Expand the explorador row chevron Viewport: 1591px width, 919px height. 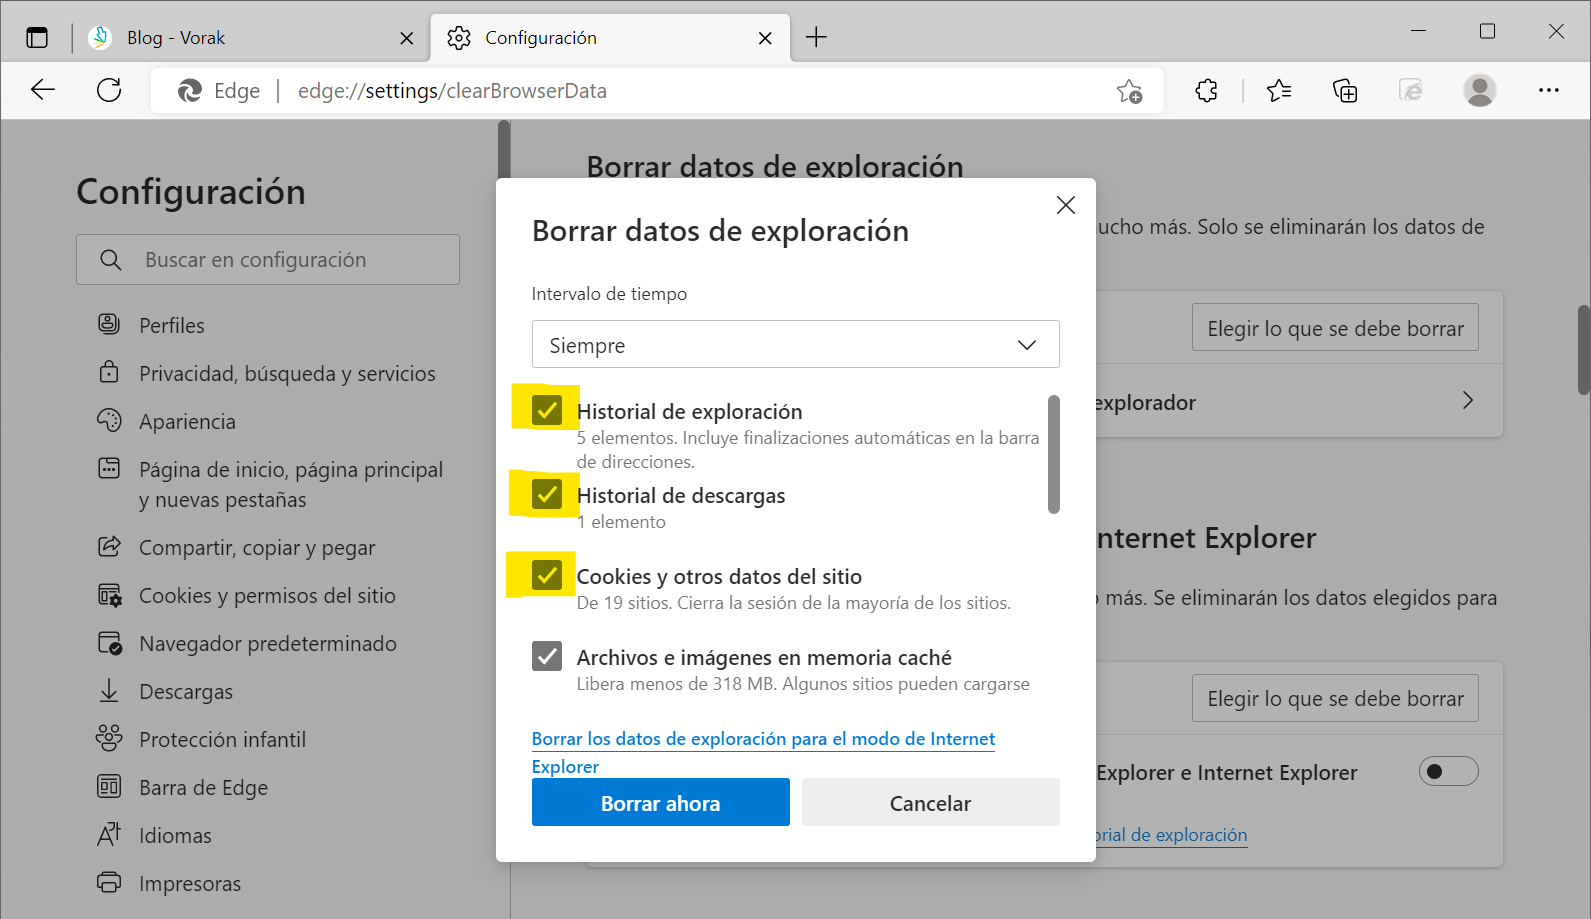coord(1467,401)
